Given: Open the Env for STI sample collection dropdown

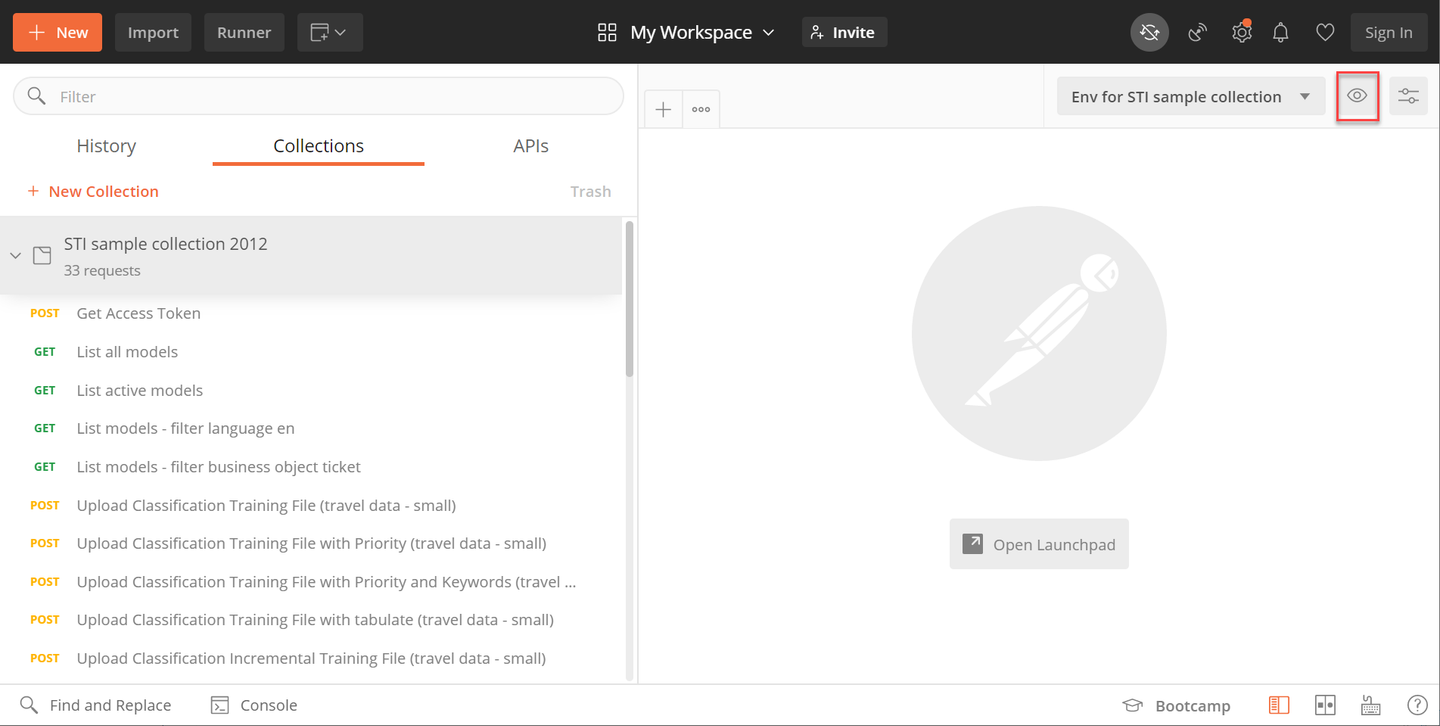Looking at the screenshot, I should 1190,96.
